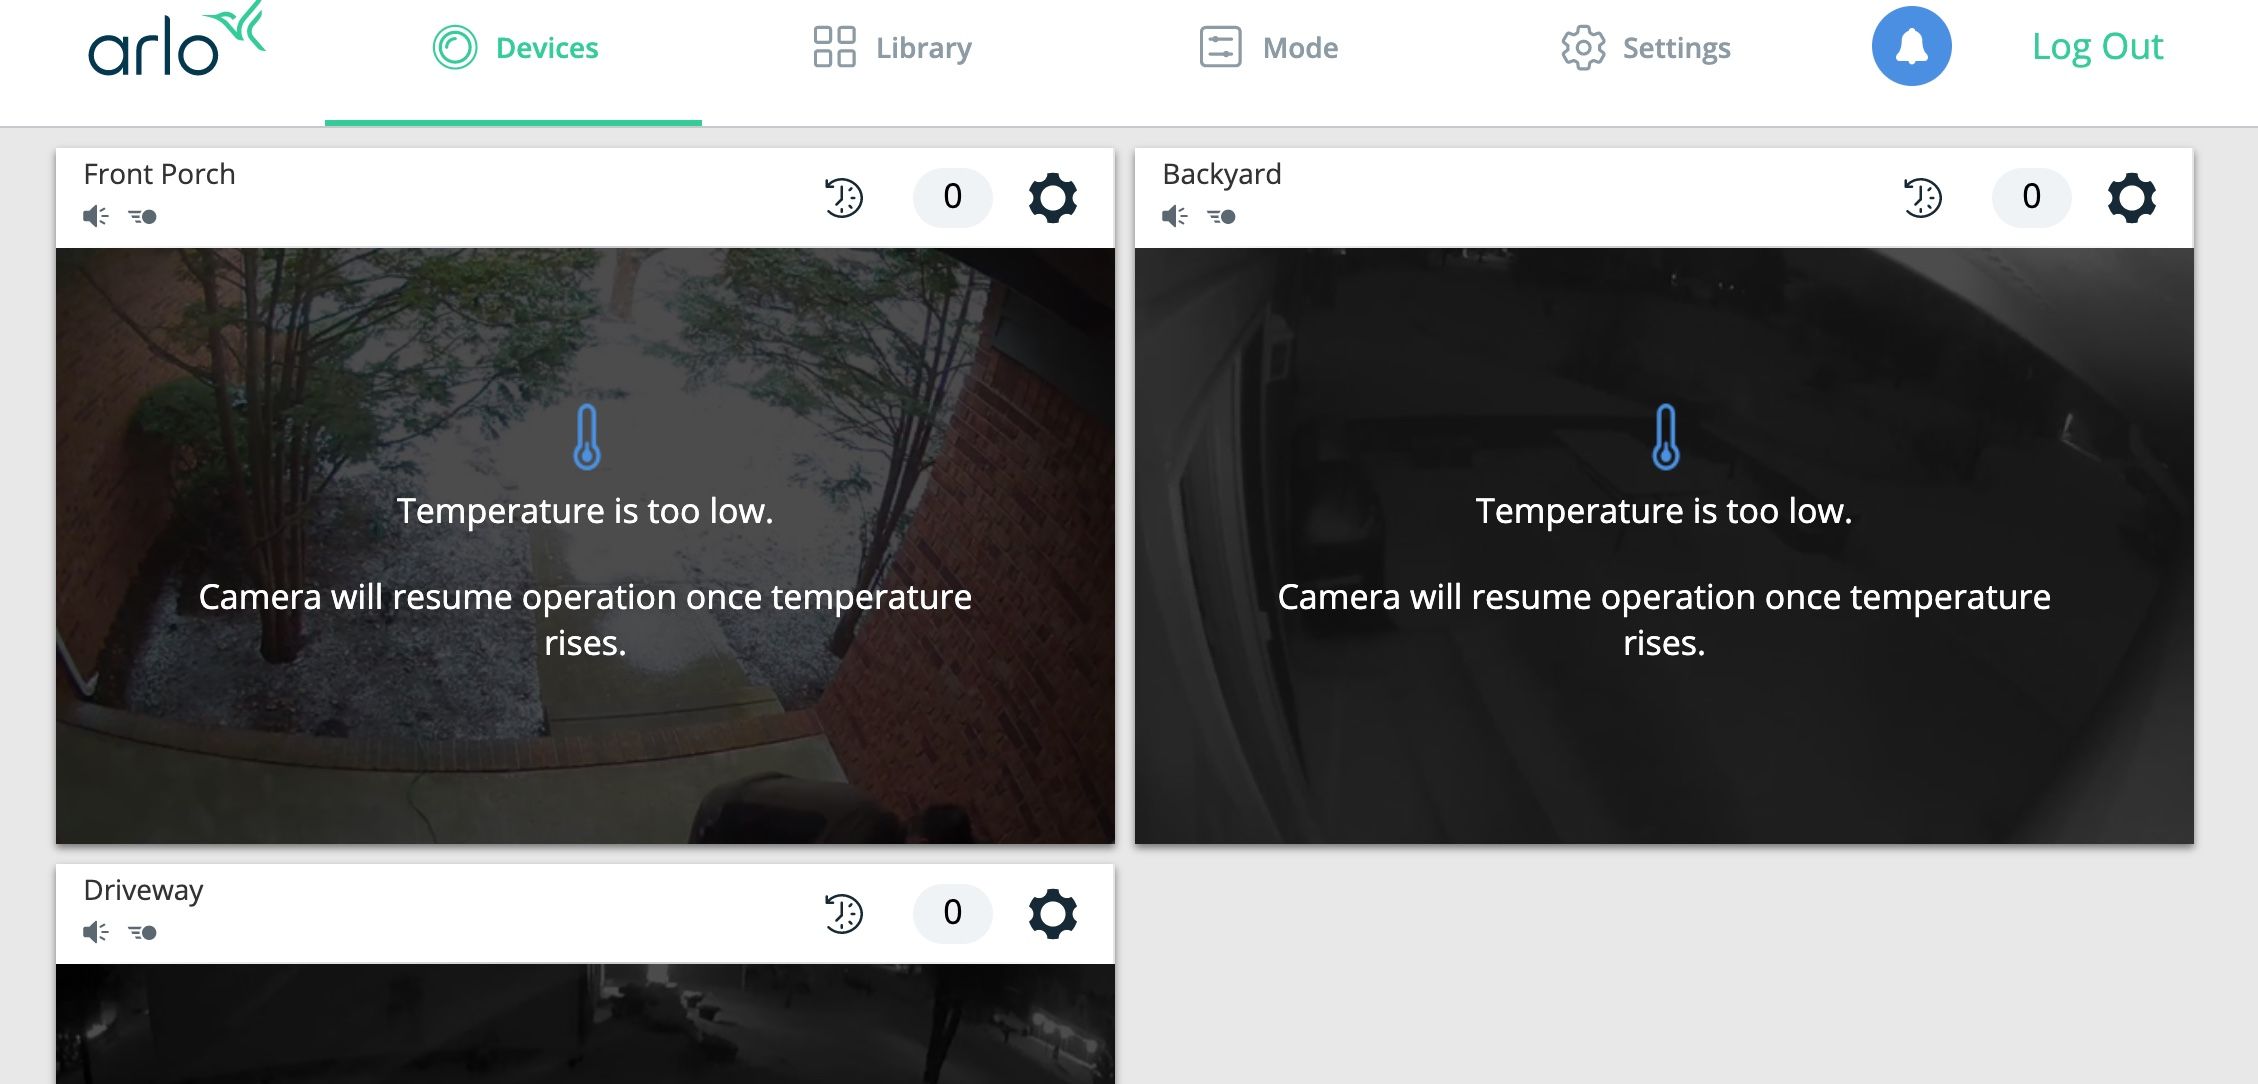Open the Front Porch camera settings gear
Image resolution: width=2258 pixels, height=1084 pixels.
pyautogui.click(x=1052, y=198)
